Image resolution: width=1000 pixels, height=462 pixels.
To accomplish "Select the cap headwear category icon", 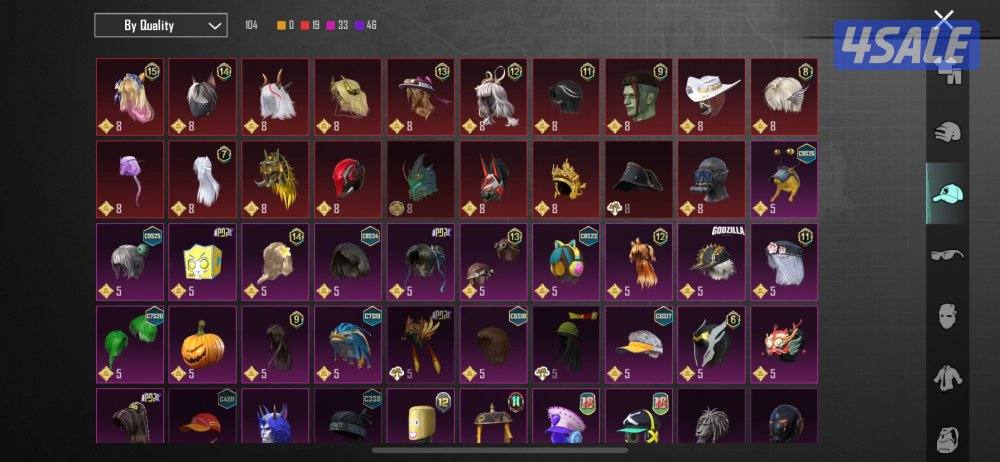I will pos(948,193).
